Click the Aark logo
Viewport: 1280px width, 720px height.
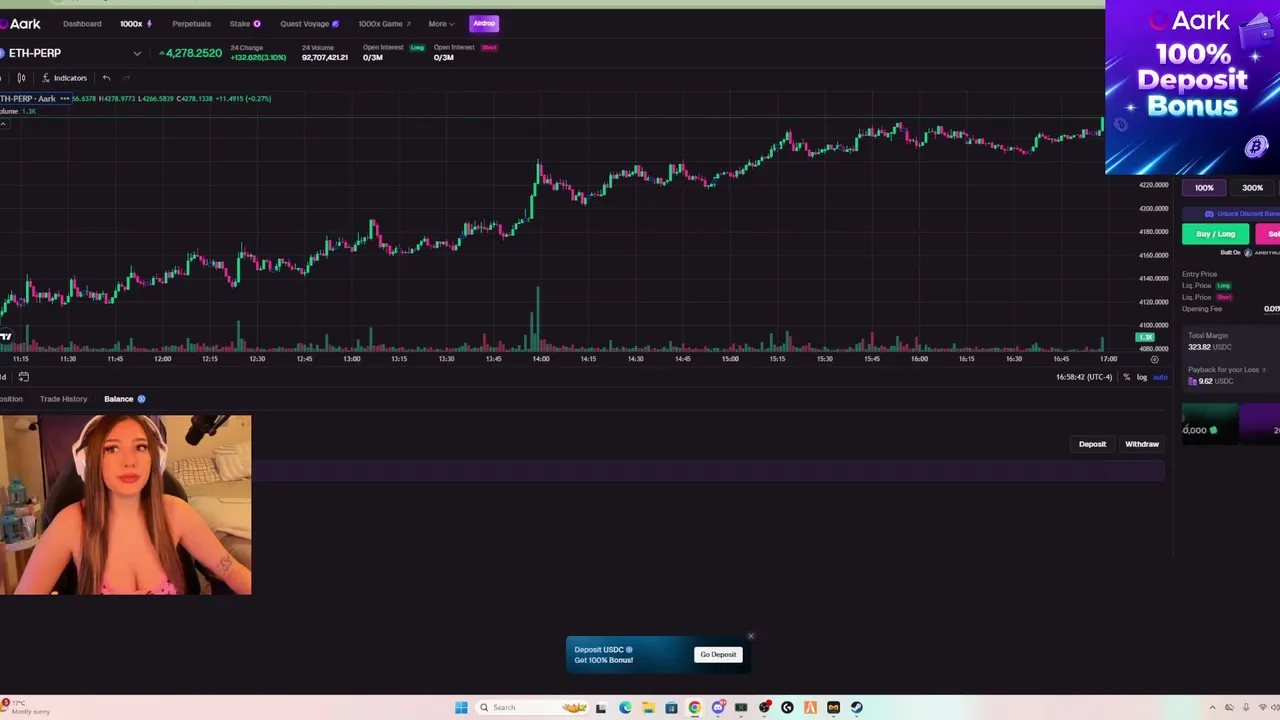(x=21, y=23)
